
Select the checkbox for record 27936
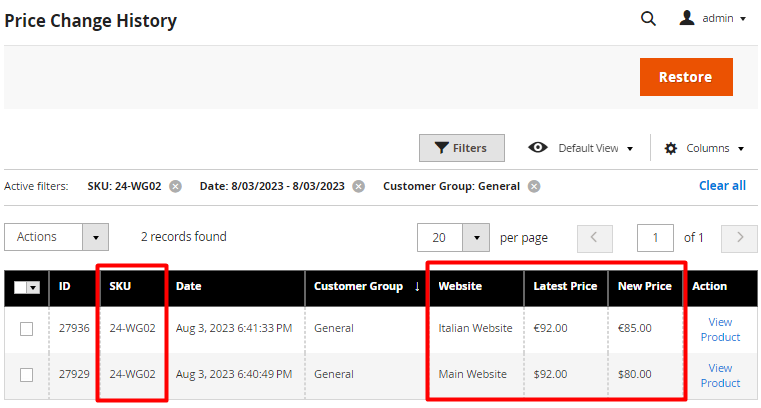click(x=27, y=329)
